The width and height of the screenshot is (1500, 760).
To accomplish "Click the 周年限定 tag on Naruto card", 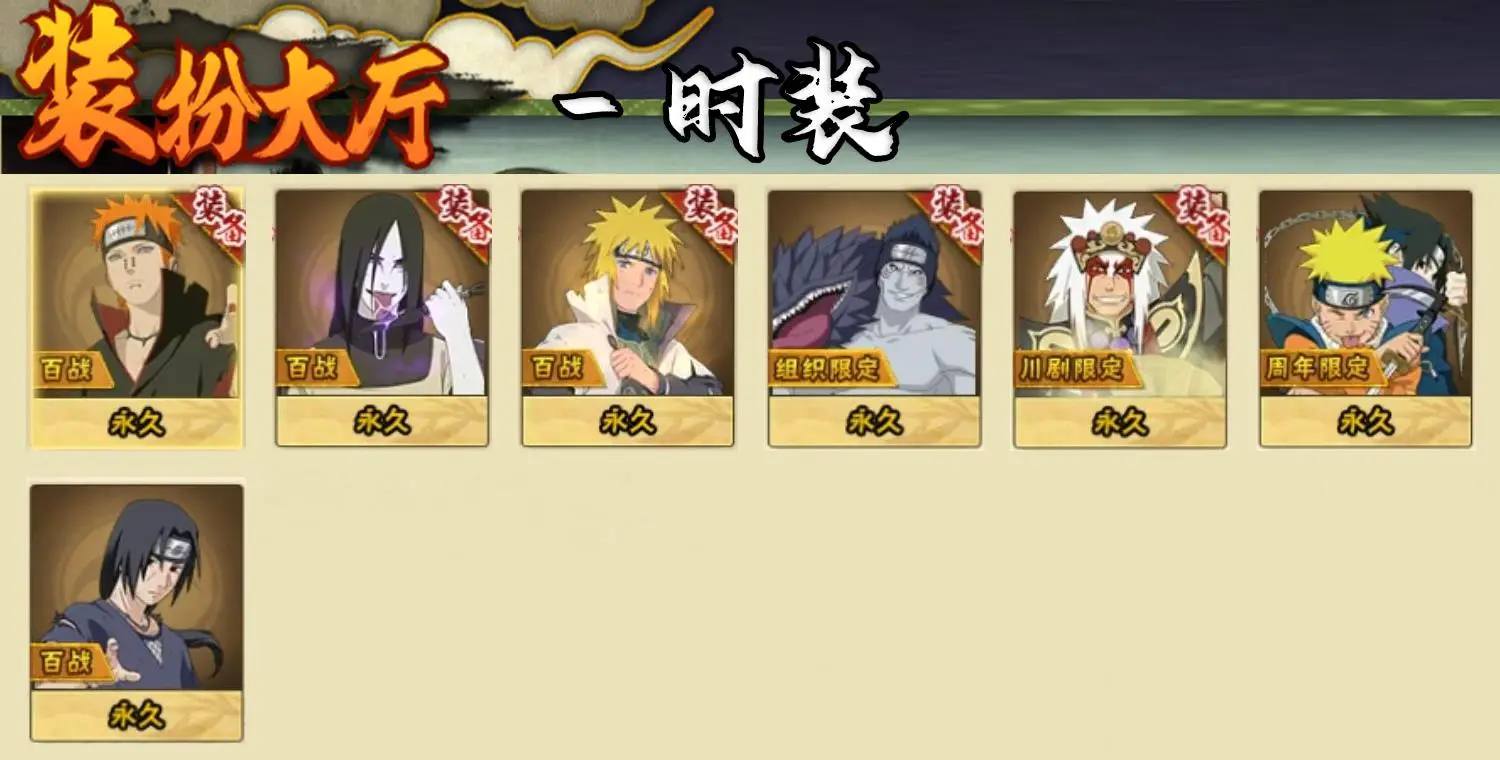I will [1321, 369].
